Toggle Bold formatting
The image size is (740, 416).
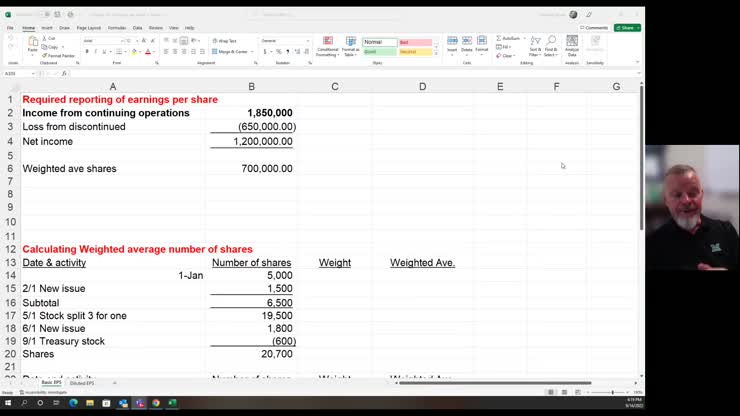[85, 52]
